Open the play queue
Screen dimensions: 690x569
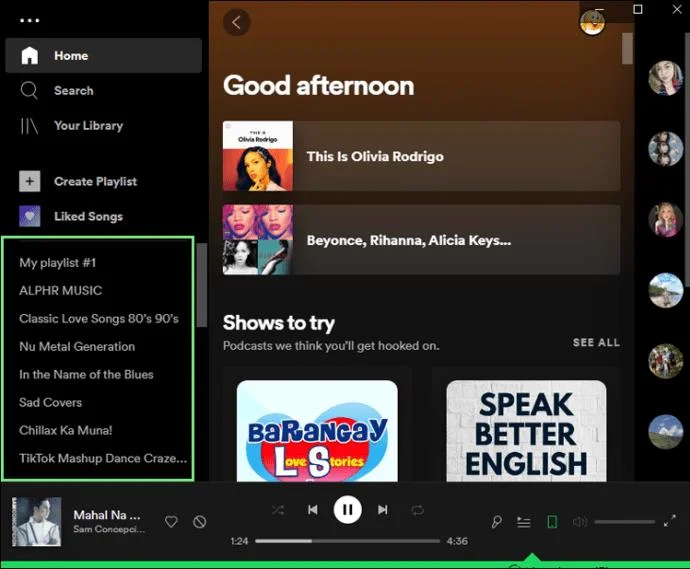524,522
